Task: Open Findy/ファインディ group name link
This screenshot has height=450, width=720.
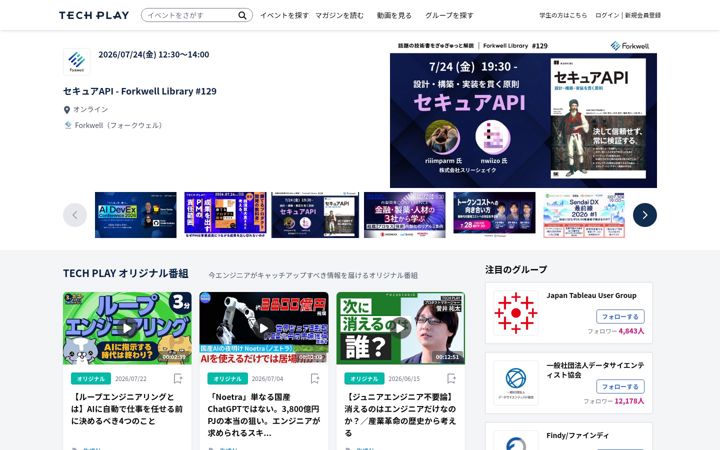Action: [577, 435]
